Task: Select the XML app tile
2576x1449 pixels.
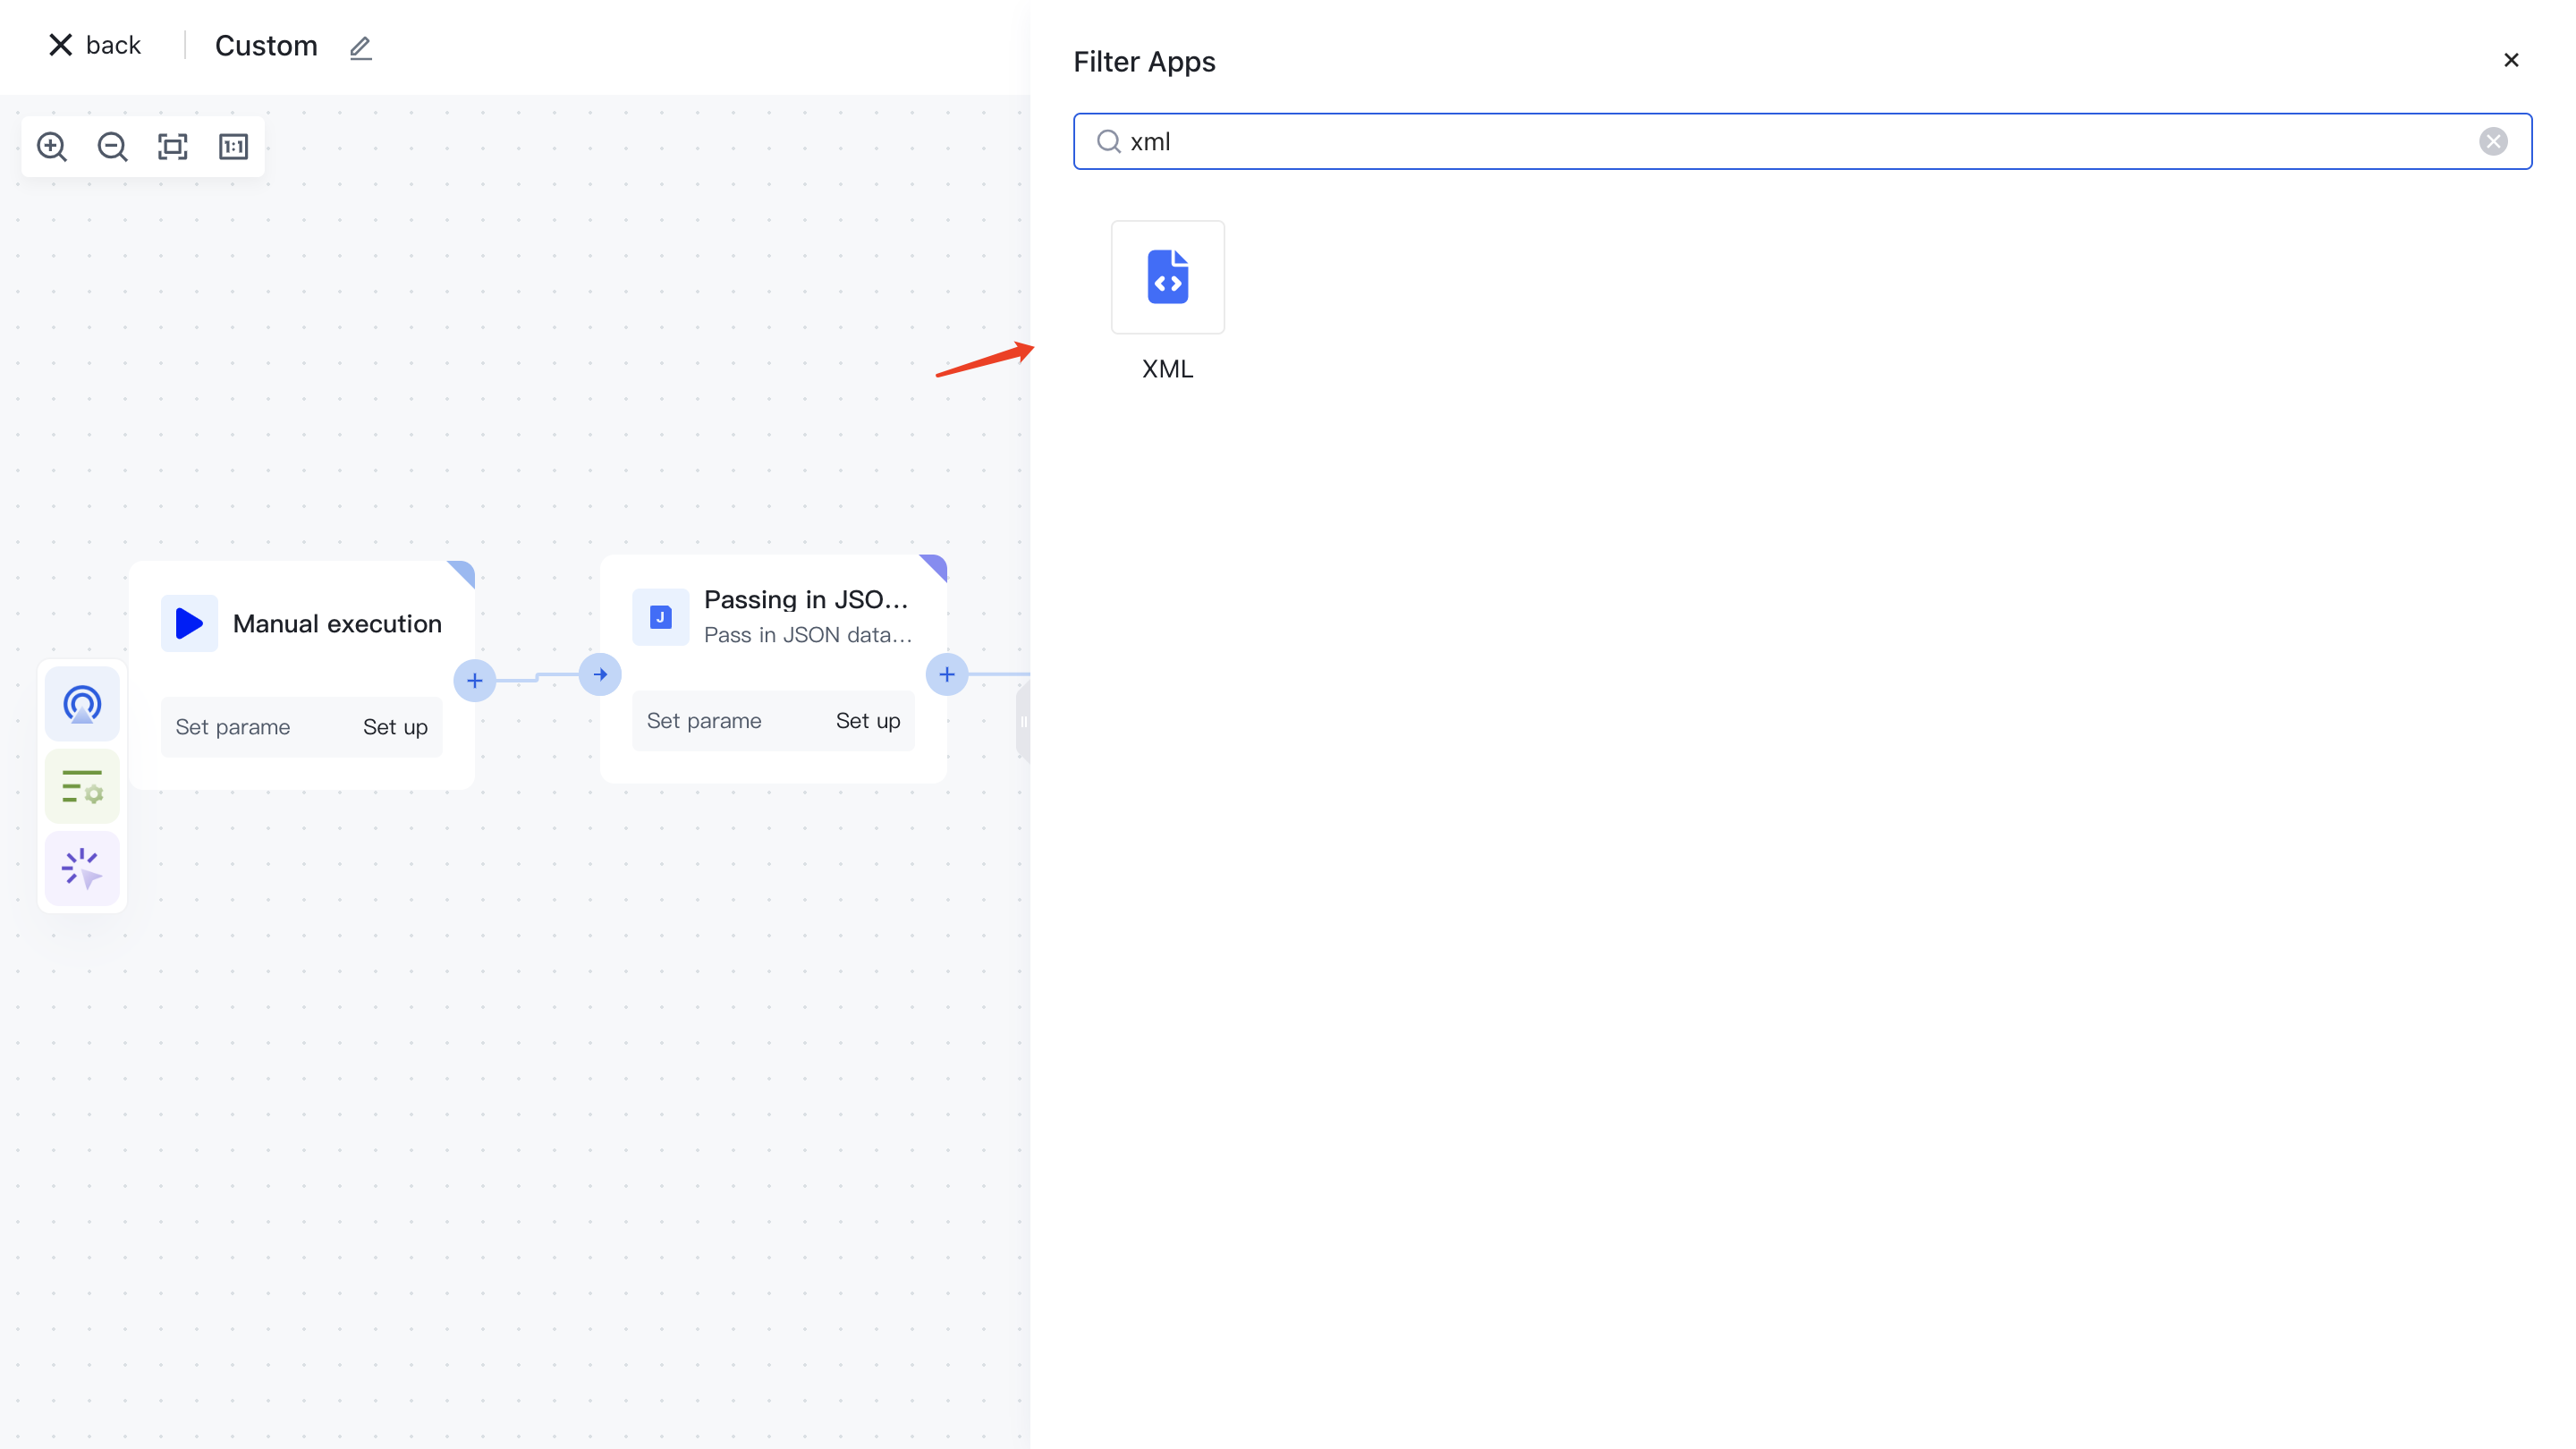Action: click(1167, 278)
